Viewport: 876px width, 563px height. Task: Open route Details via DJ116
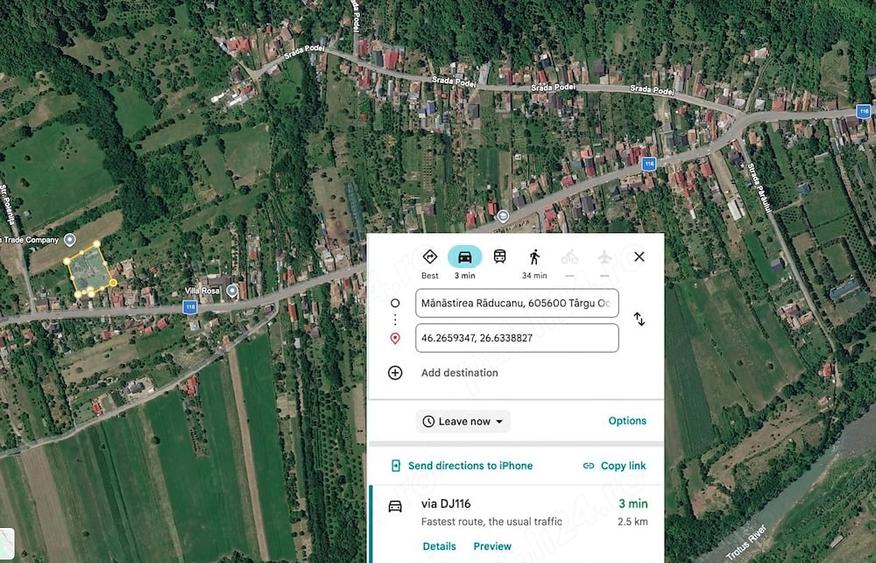439,546
